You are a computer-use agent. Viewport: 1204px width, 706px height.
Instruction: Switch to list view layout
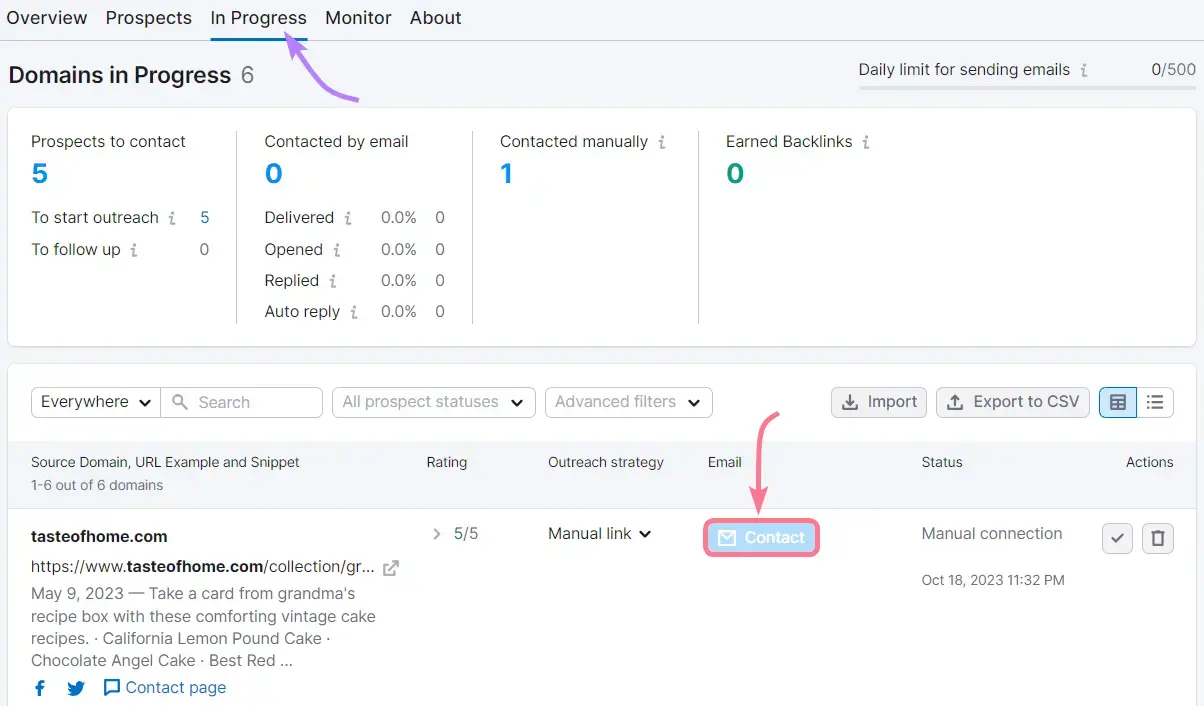(x=1155, y=401)
